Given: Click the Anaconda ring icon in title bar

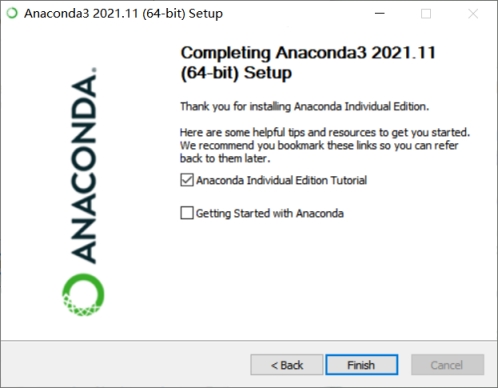Looking at the screenshot, I should point(12,13).
